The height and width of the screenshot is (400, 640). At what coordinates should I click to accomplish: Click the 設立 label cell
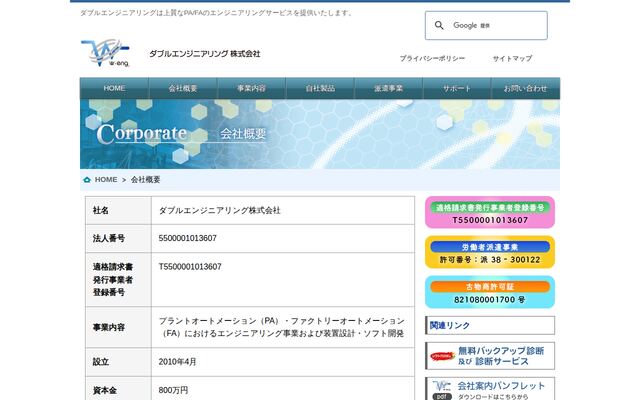(118, 362)
